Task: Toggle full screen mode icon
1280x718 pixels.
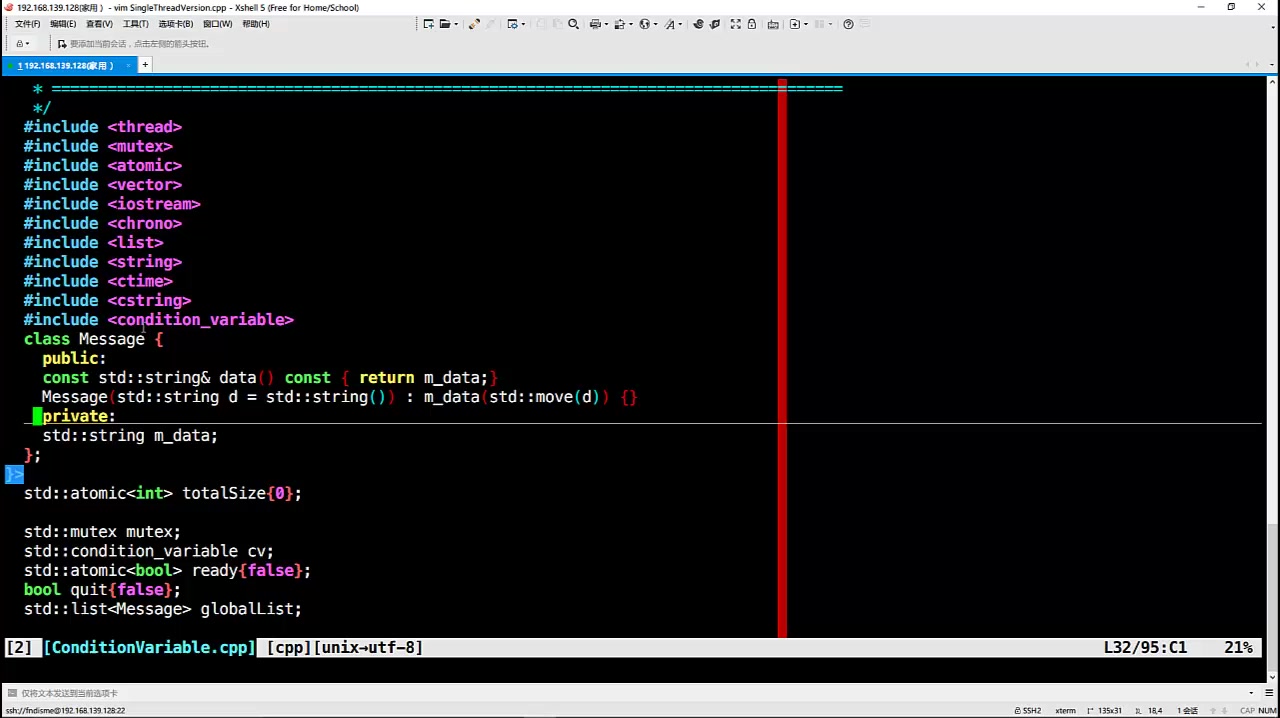Action: click(736, 24)
